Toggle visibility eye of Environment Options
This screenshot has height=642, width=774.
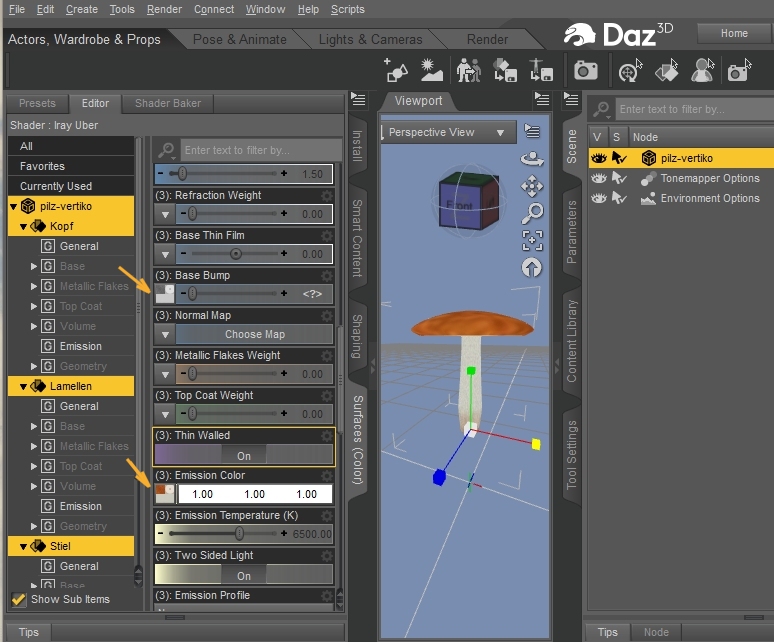pyautogui.click(x=599, y=198)
